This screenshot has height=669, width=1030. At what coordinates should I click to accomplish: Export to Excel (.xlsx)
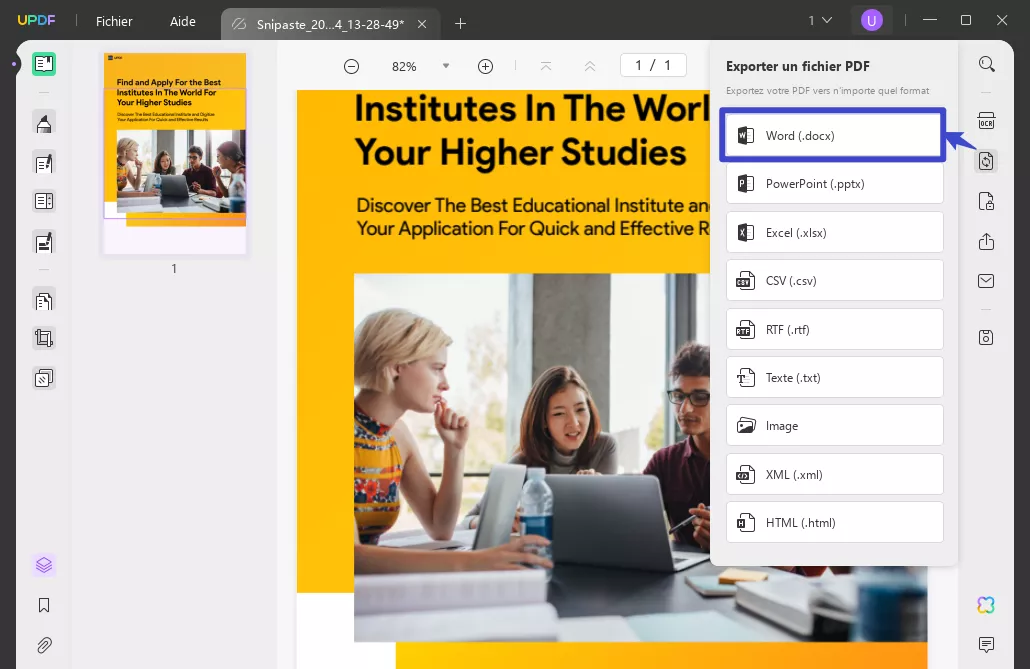pos(834,232)
